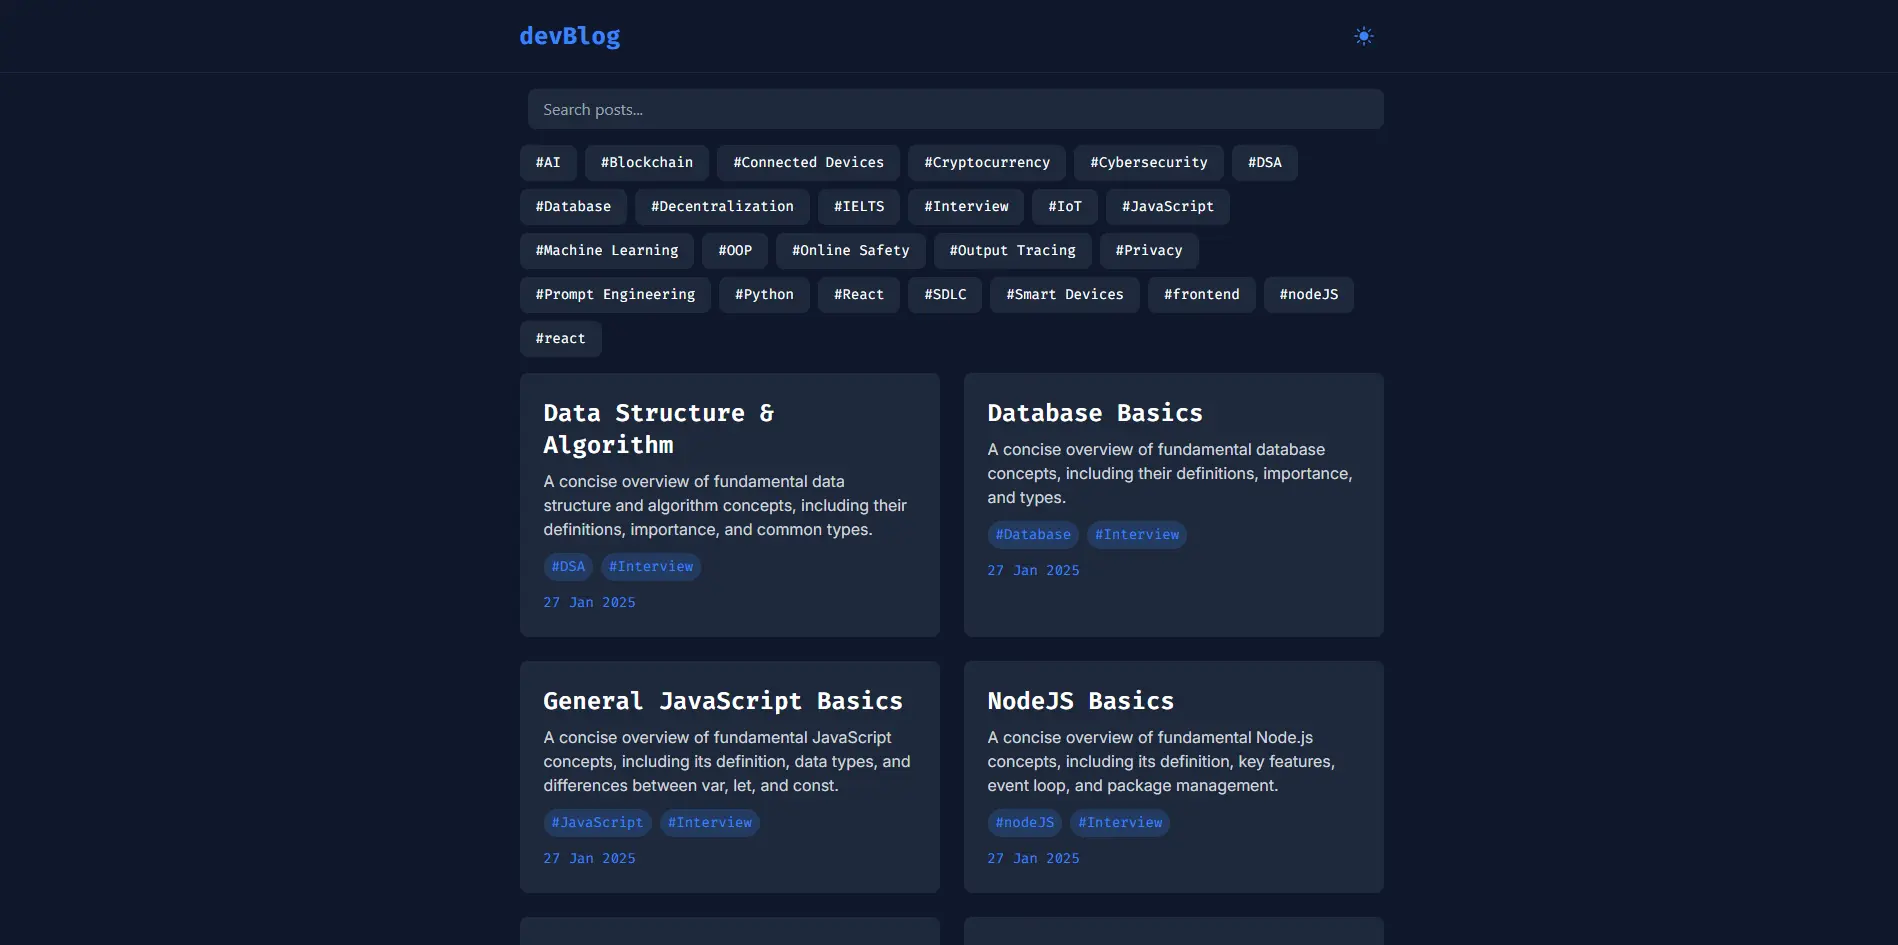Click the devBlog logo link

pos(569,36)
